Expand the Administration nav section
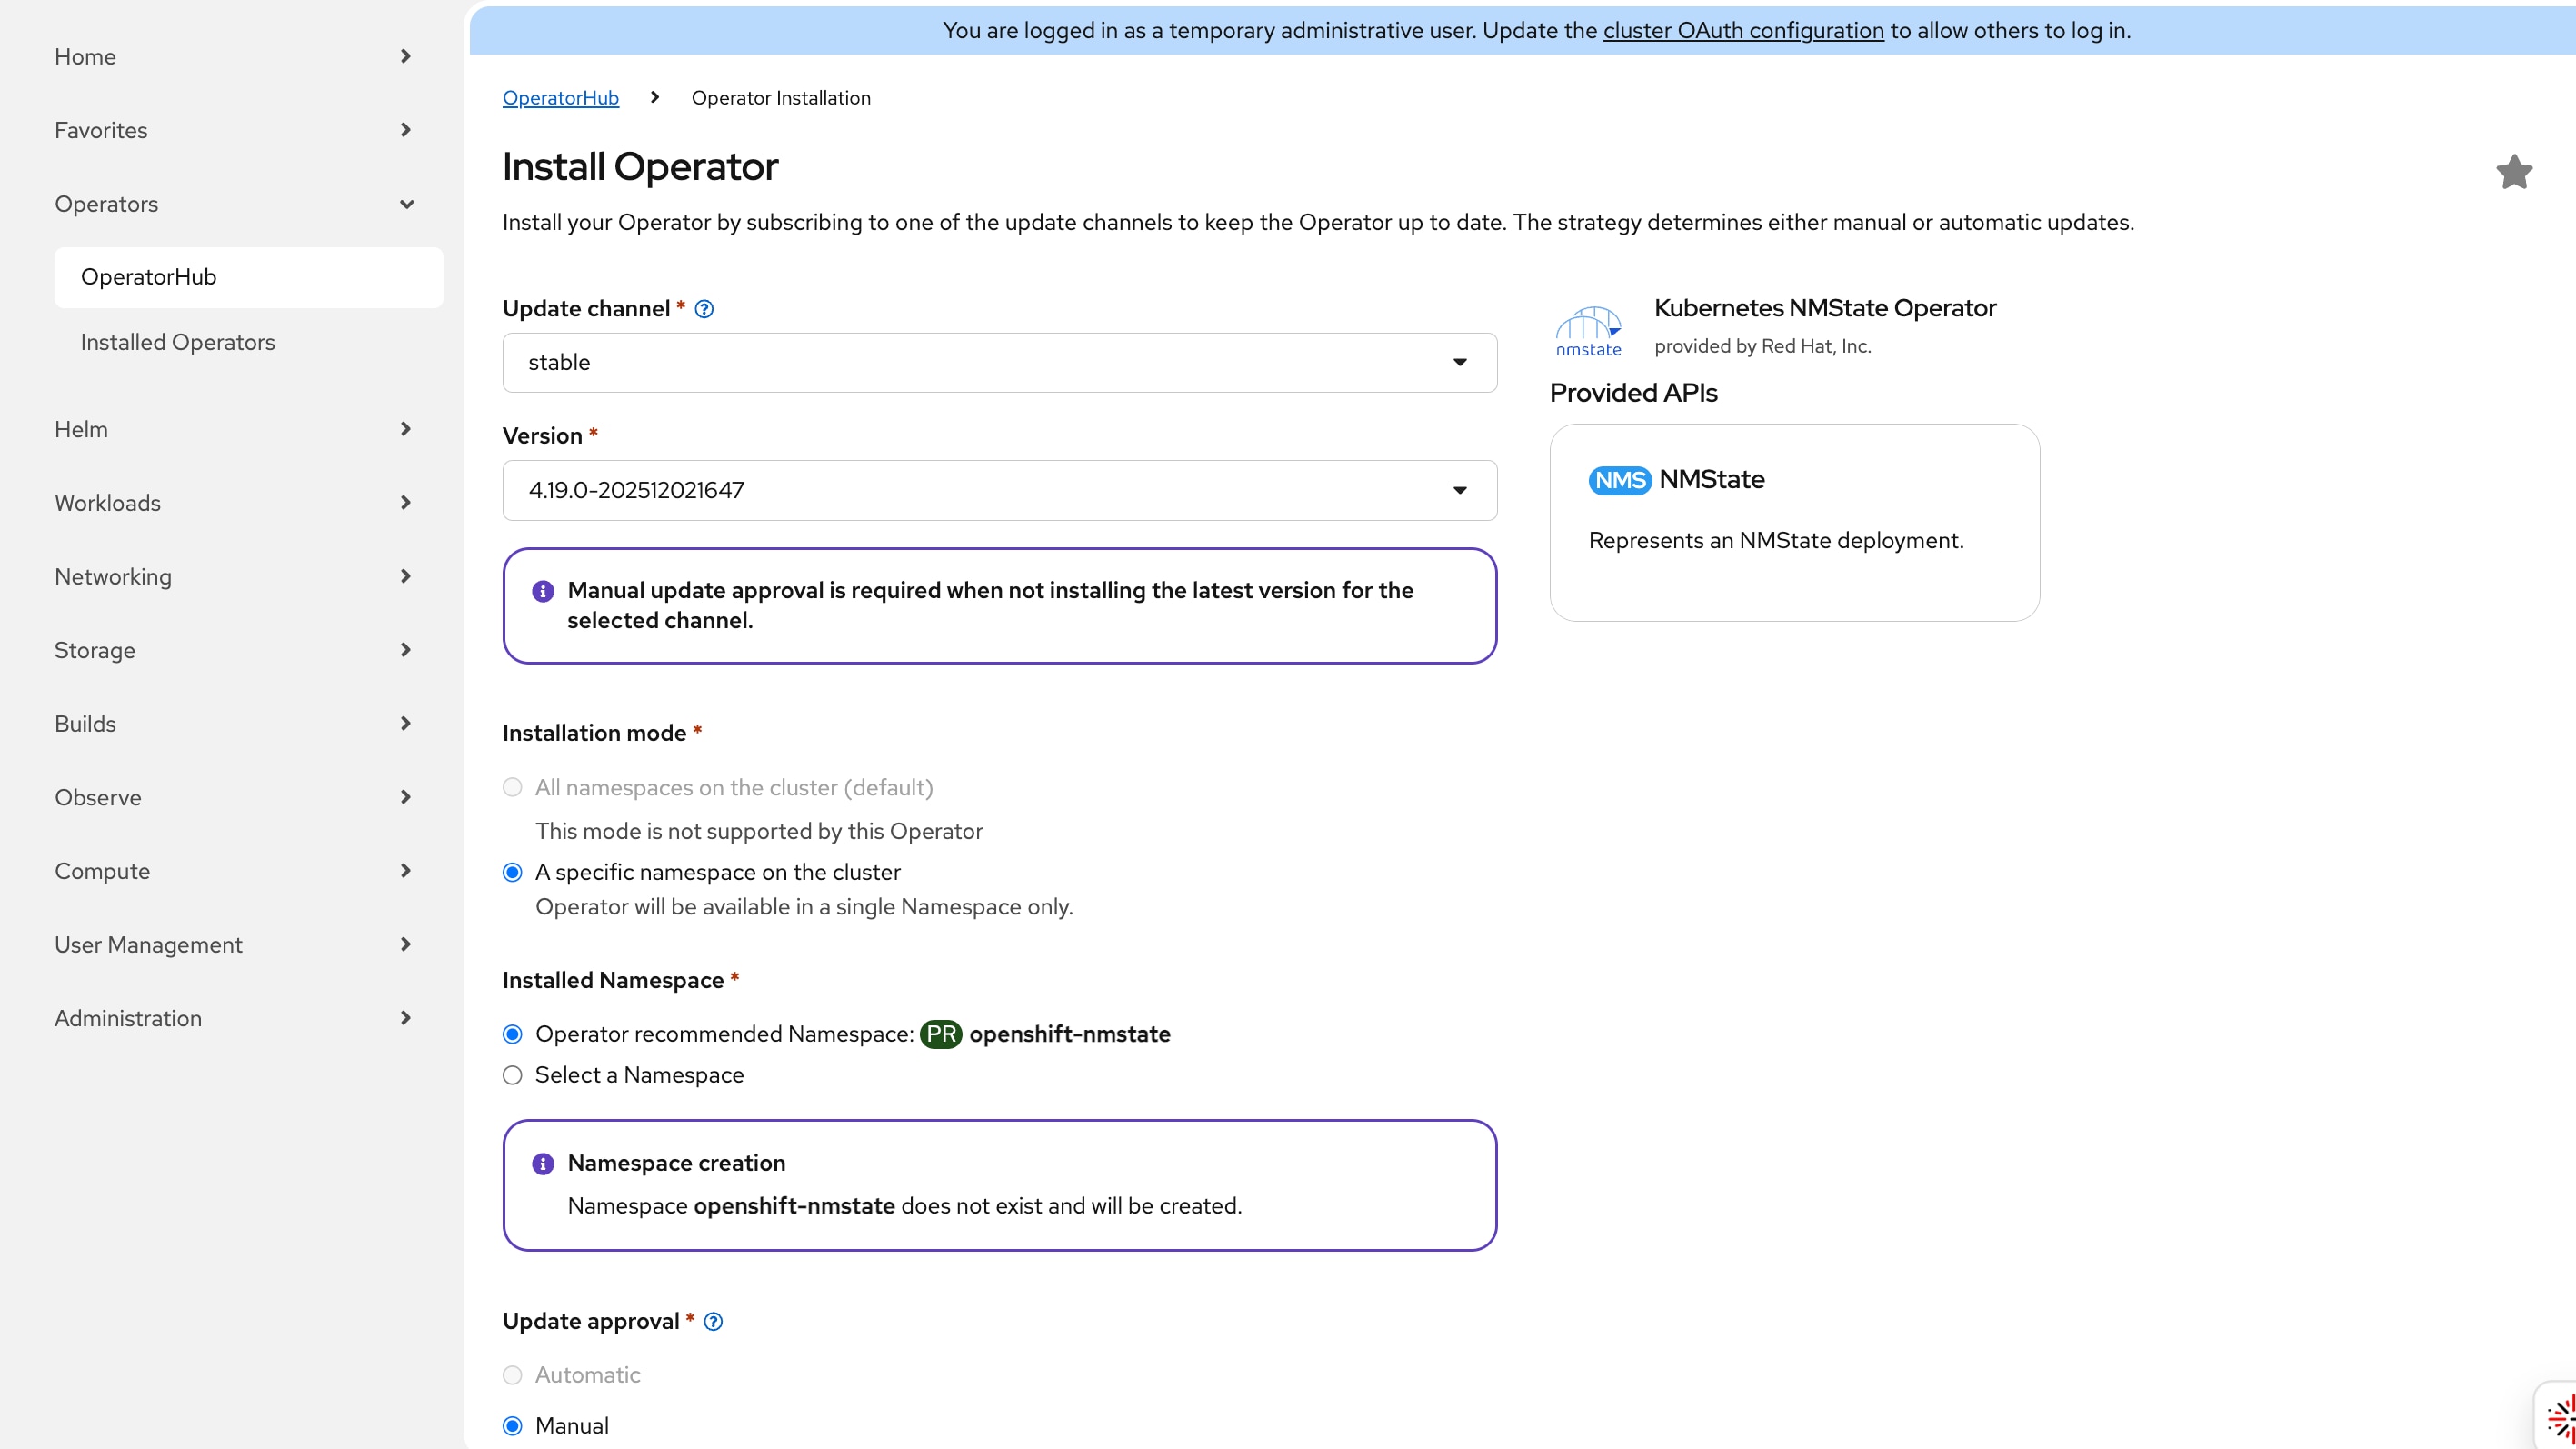 click(232, 1019)
